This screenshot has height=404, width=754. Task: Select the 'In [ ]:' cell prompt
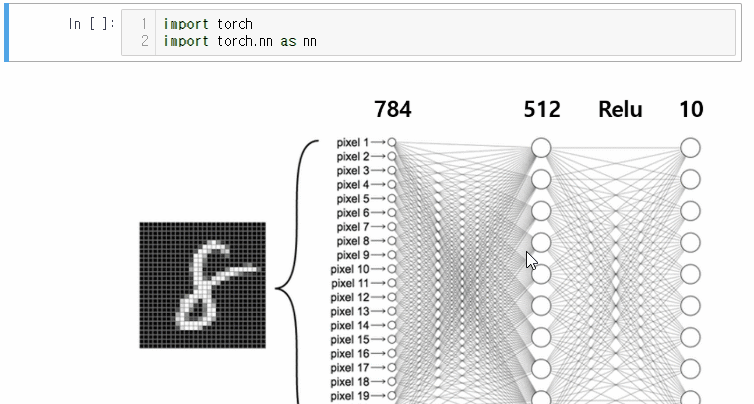(91, 23)
